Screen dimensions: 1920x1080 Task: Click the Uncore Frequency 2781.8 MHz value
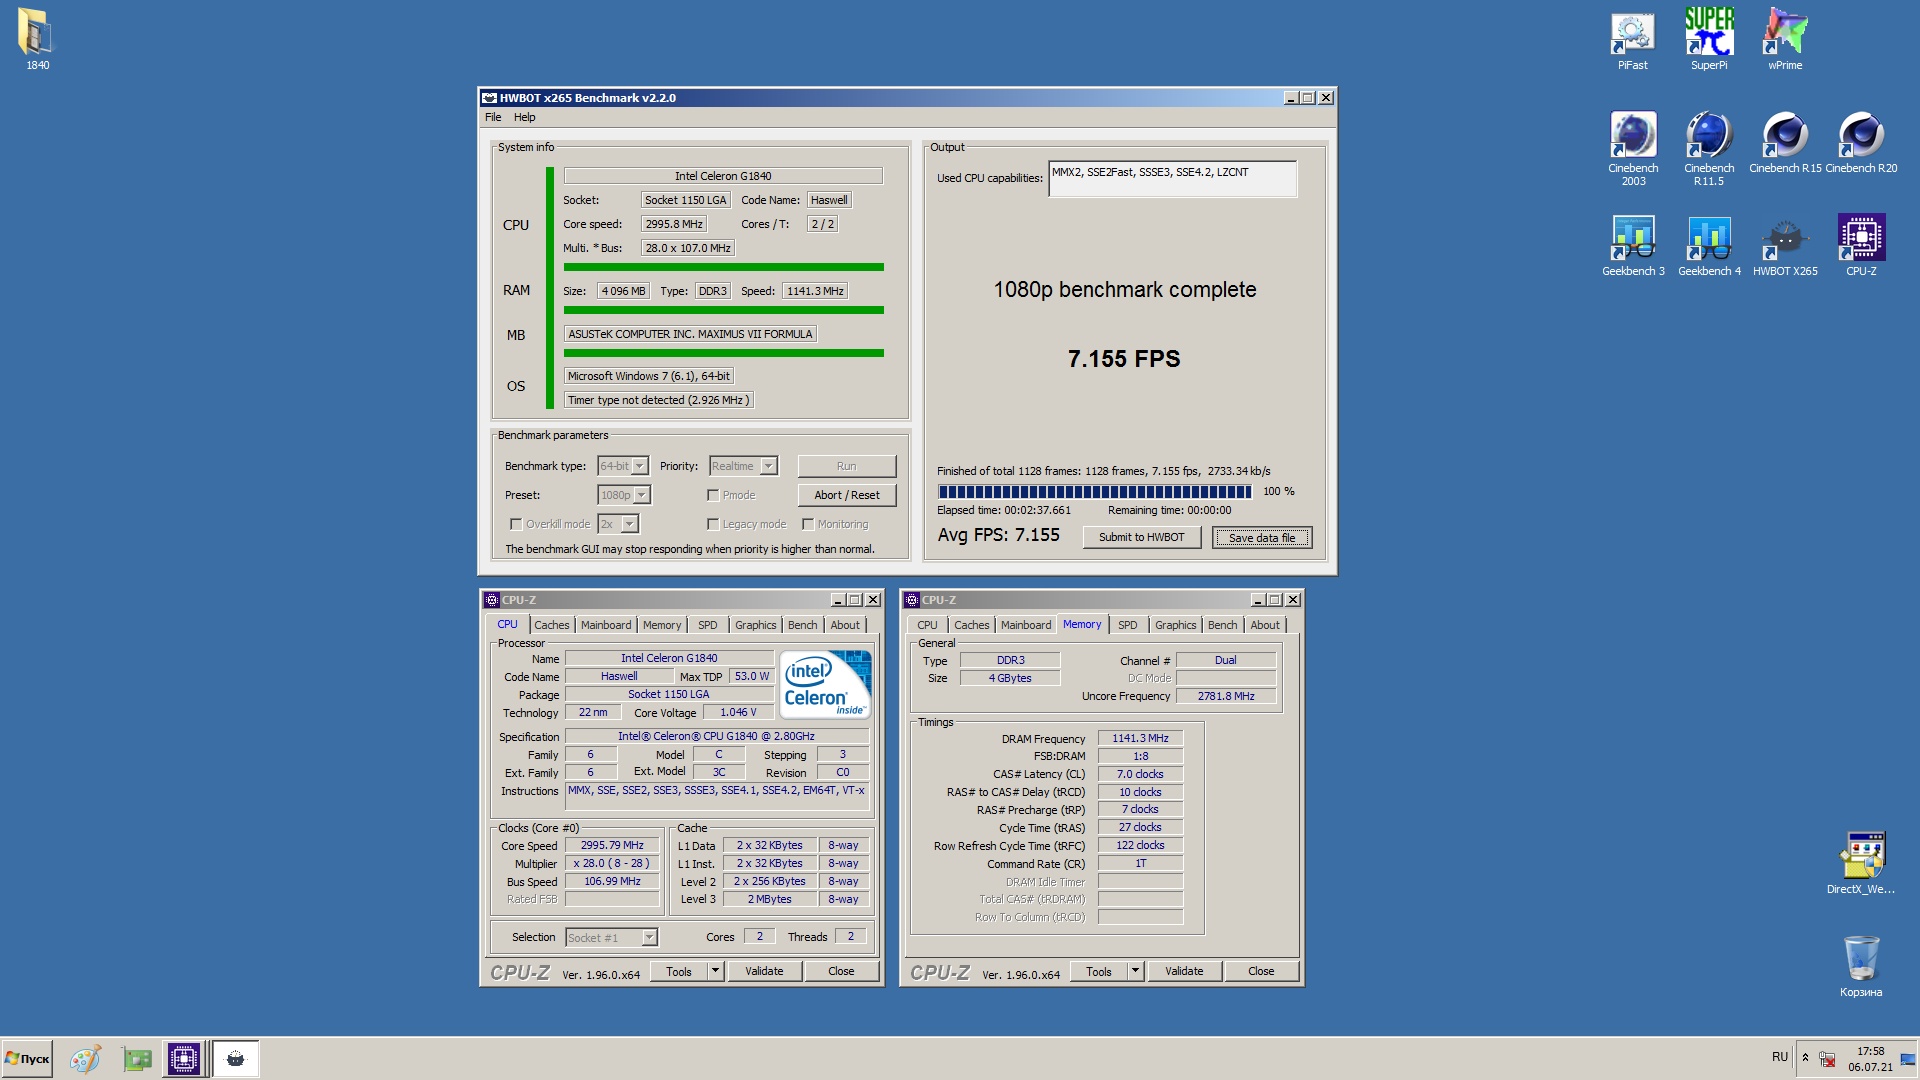[1226, 696]
